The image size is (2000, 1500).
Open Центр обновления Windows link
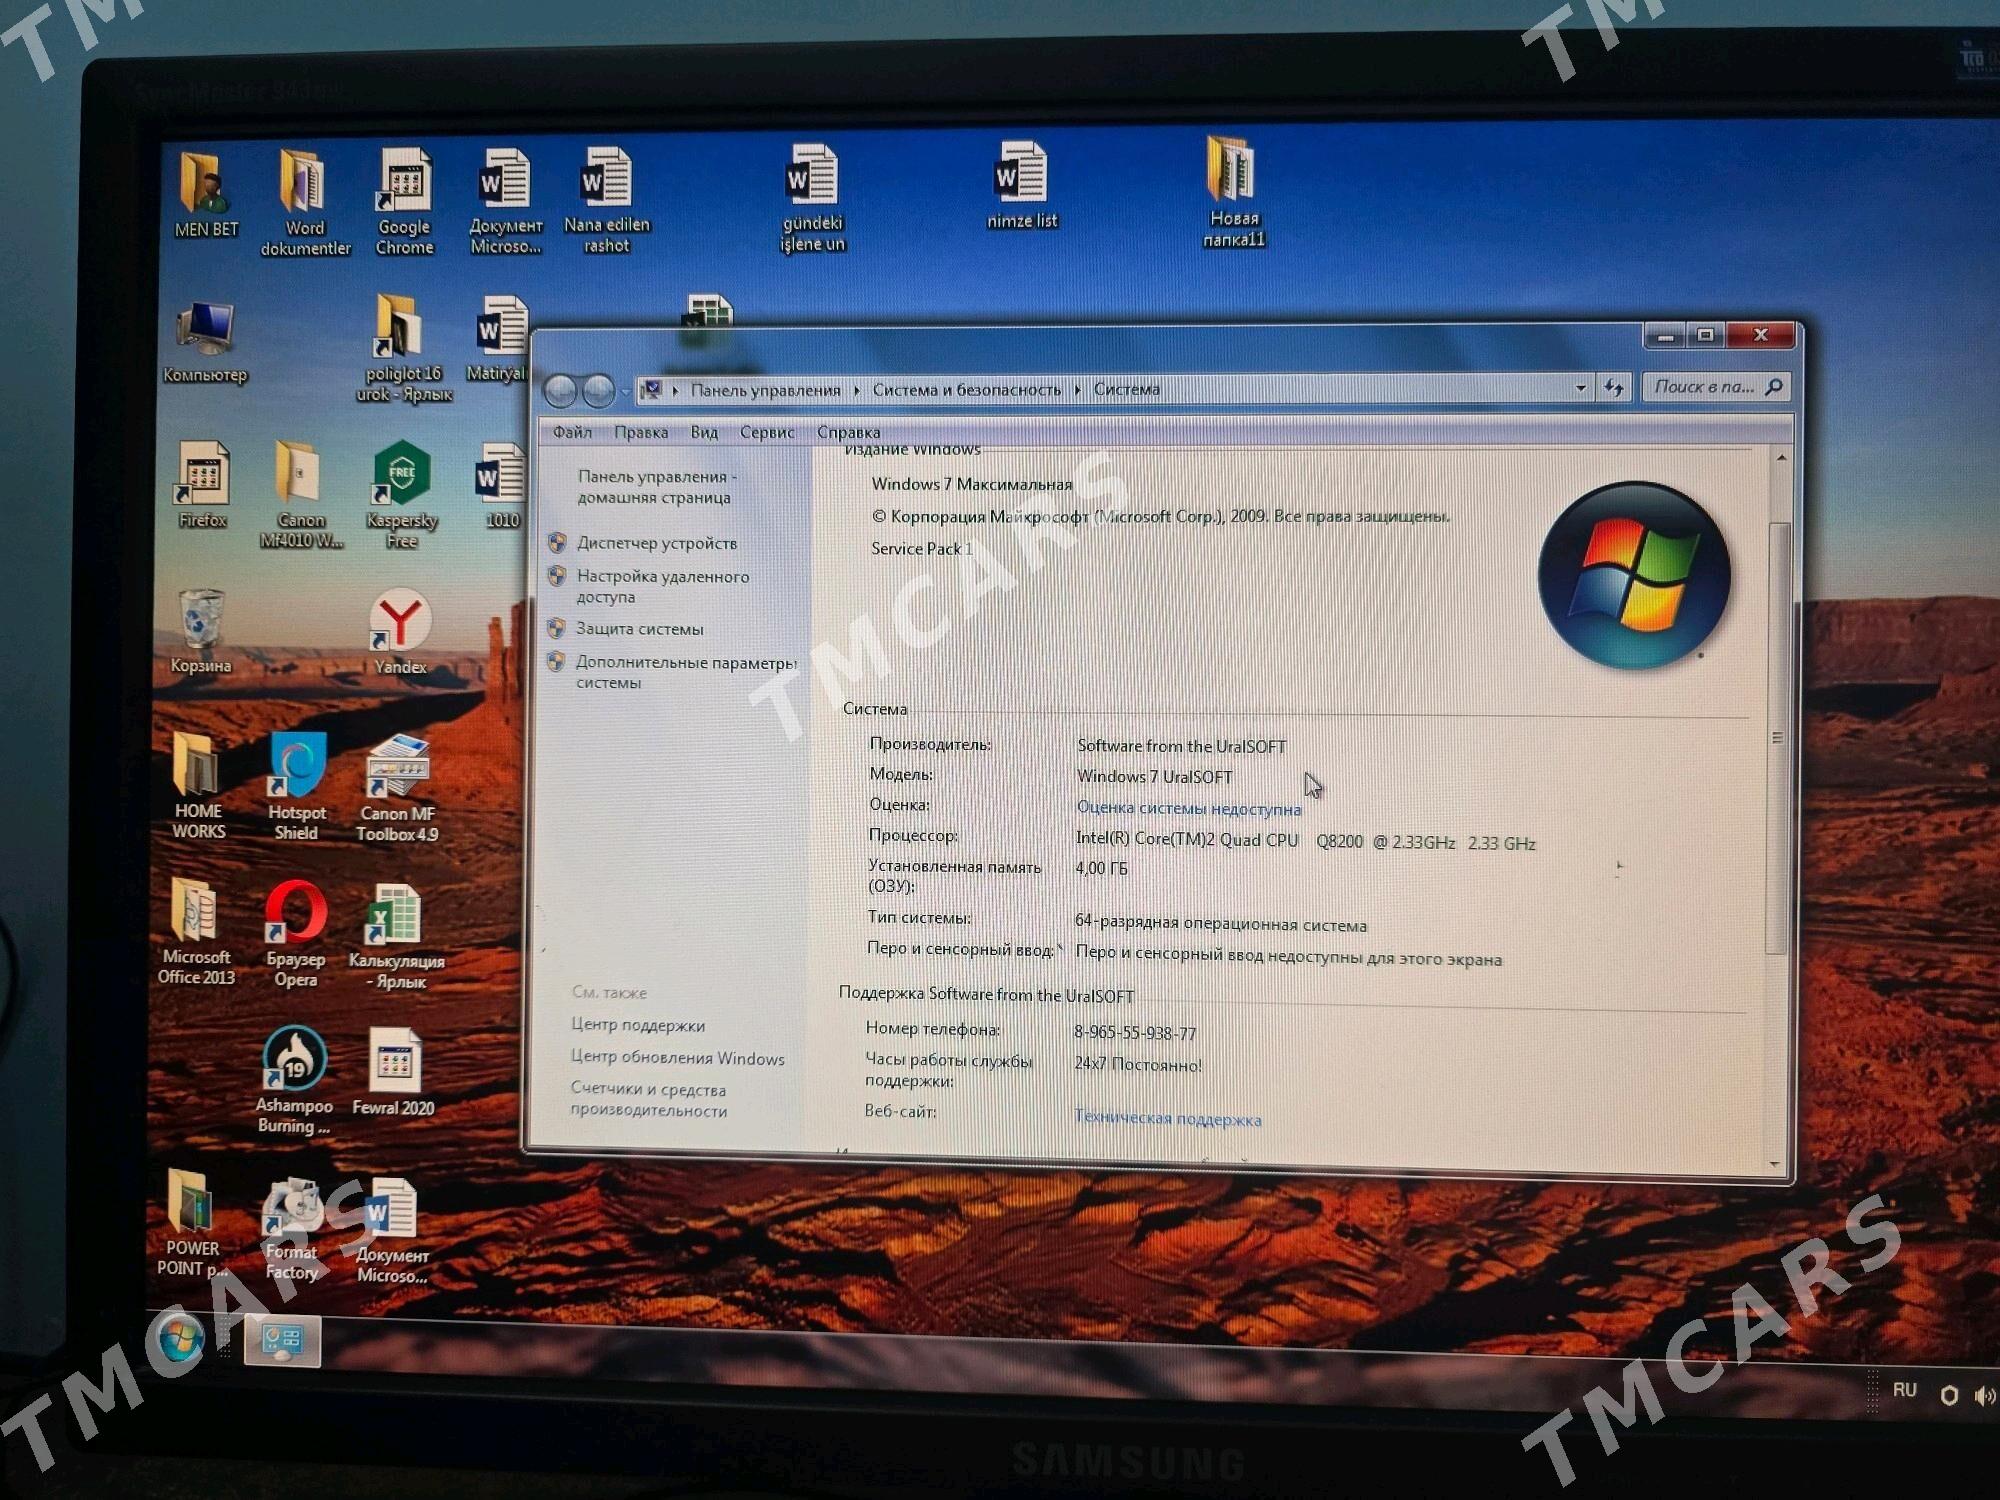pyautogui.click(x=677, y=1058)
